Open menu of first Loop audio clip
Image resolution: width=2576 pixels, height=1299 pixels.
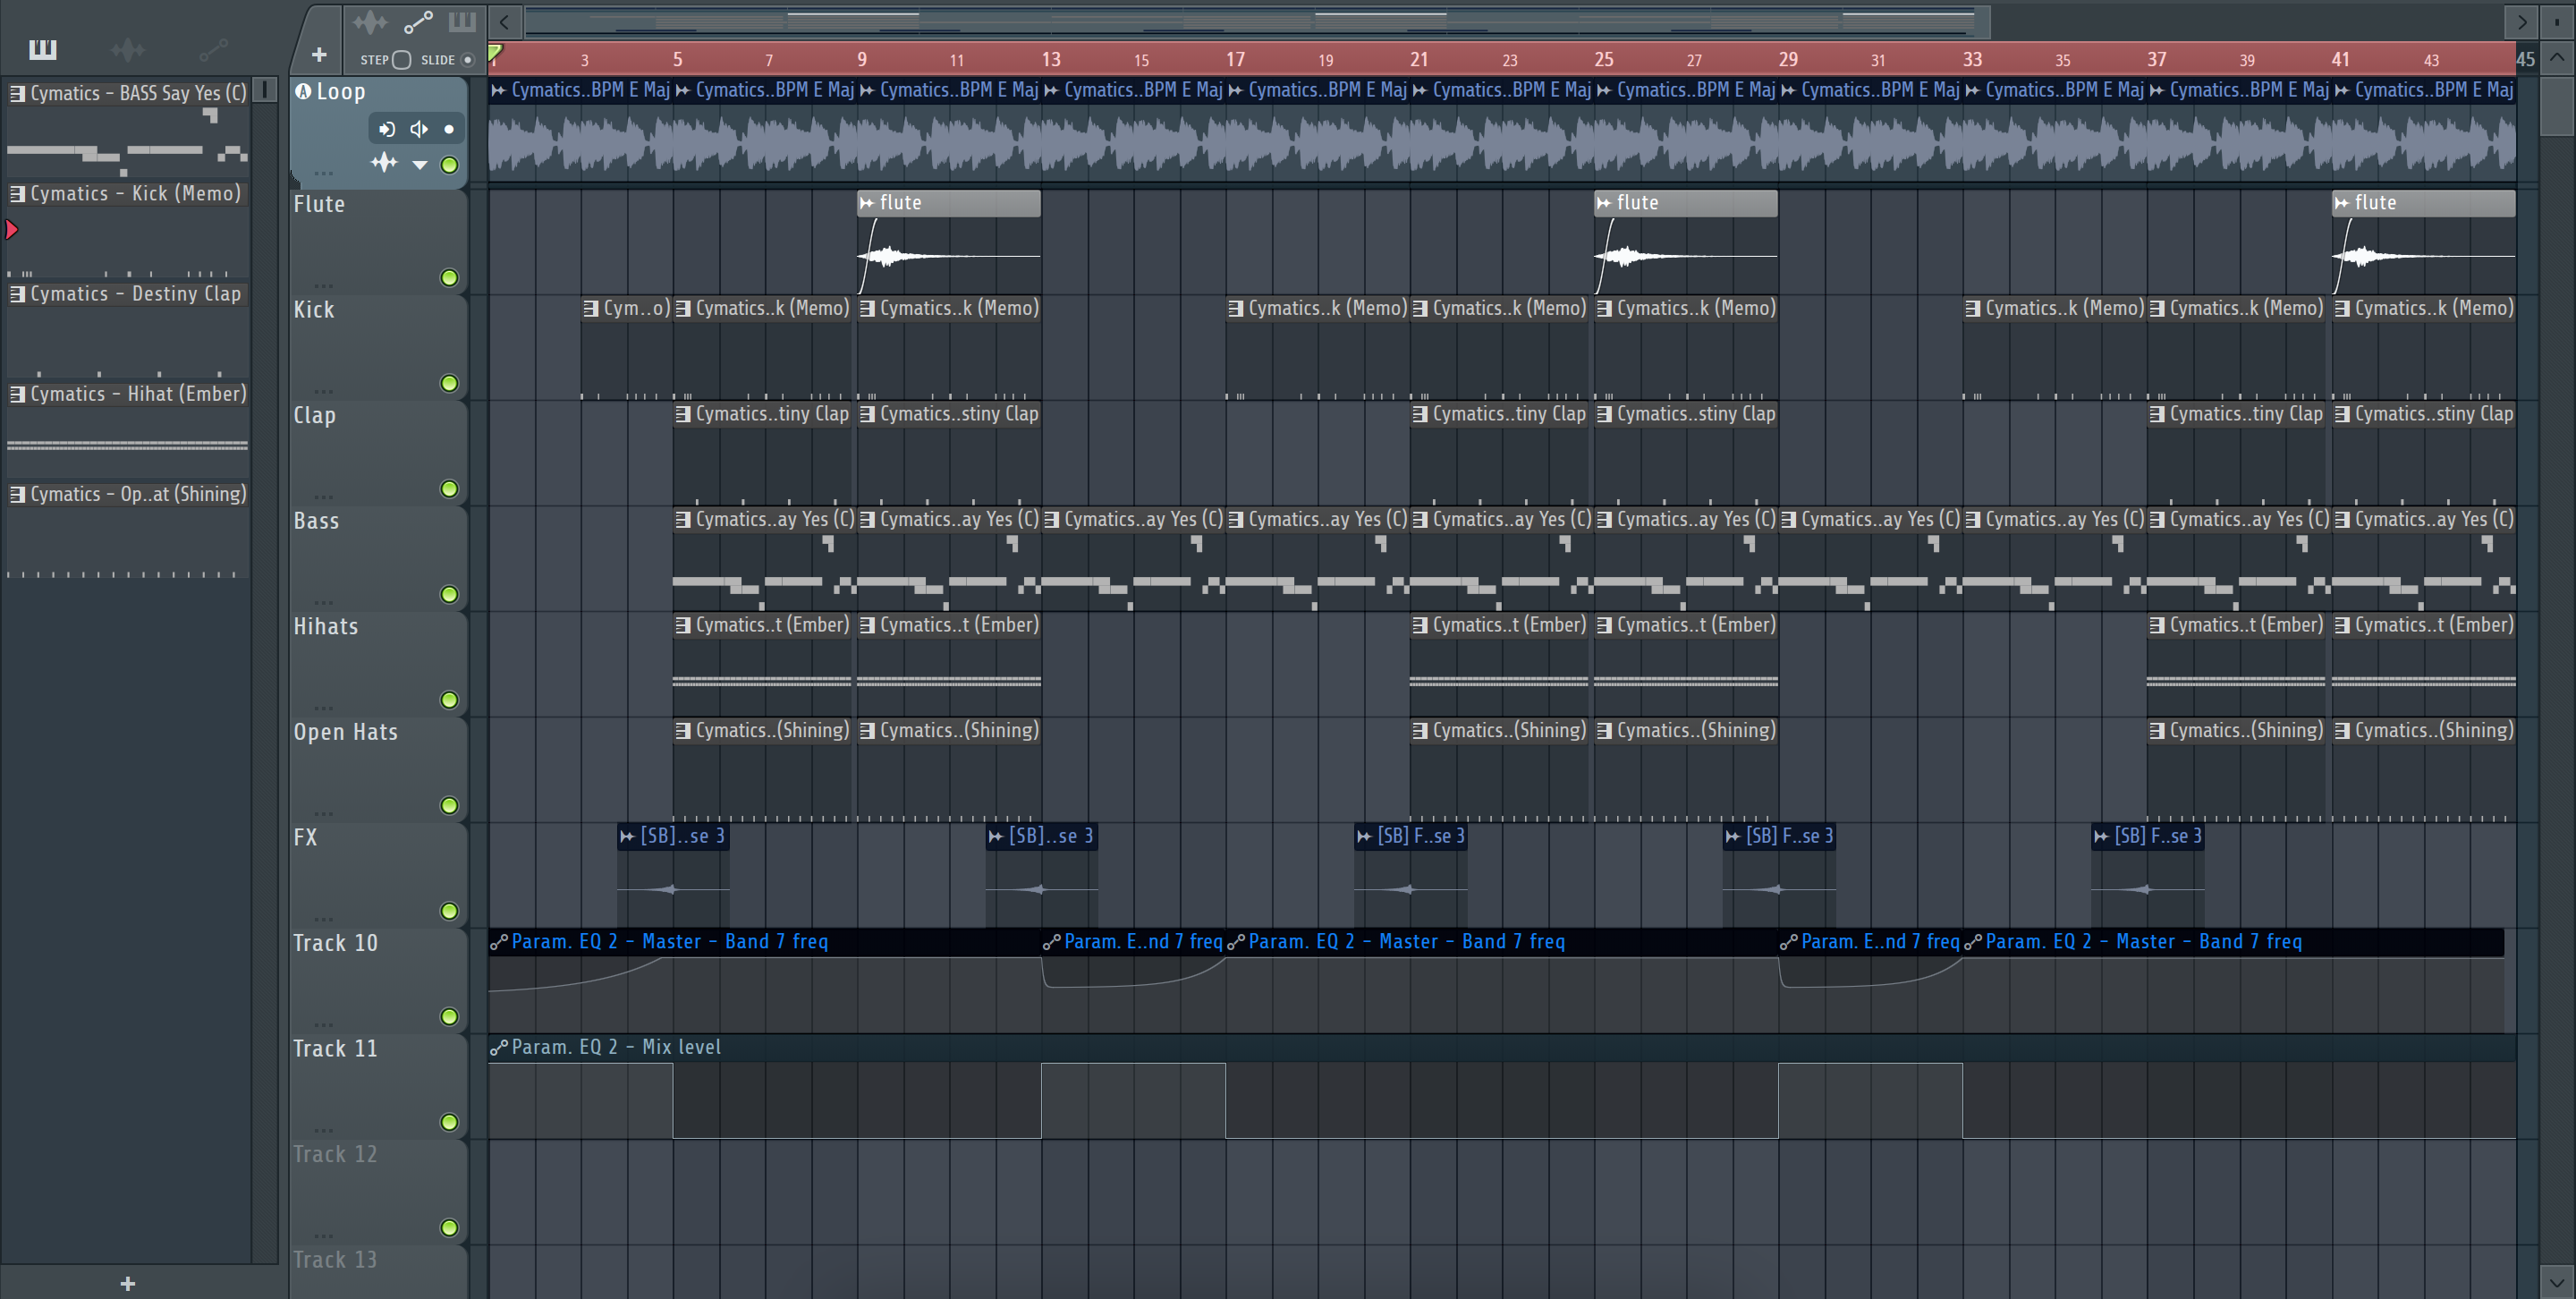point(498,91)
